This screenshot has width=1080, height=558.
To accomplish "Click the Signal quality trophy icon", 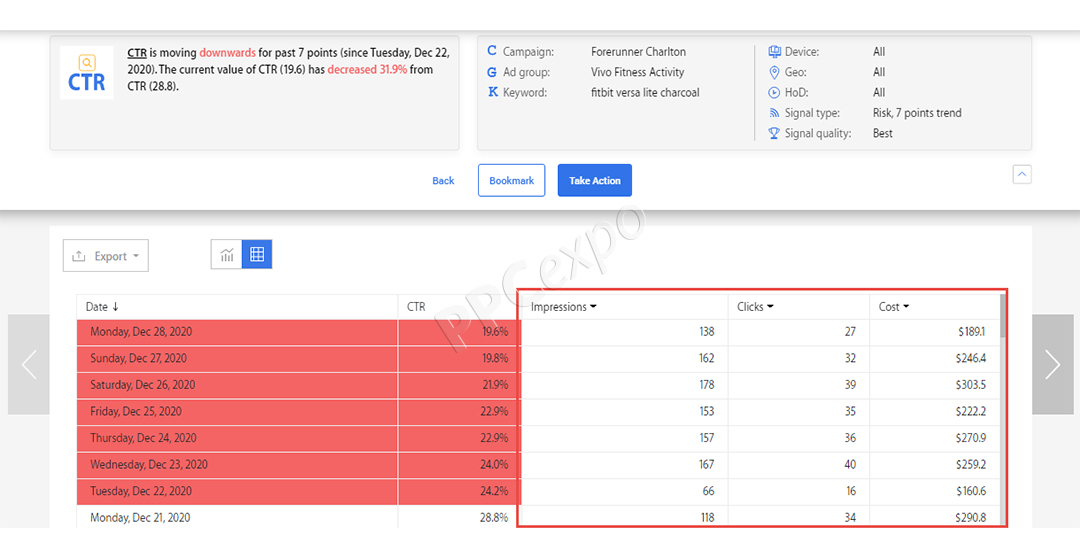I will (x=774, y=133).
